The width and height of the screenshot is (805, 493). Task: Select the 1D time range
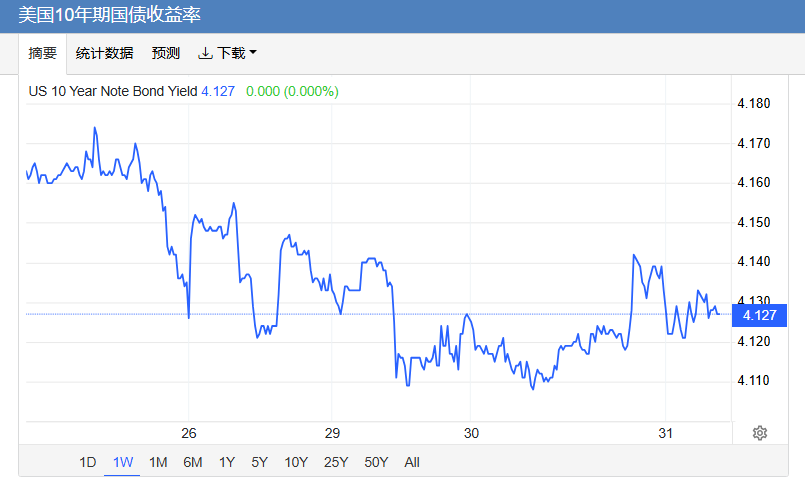(88, 462)
